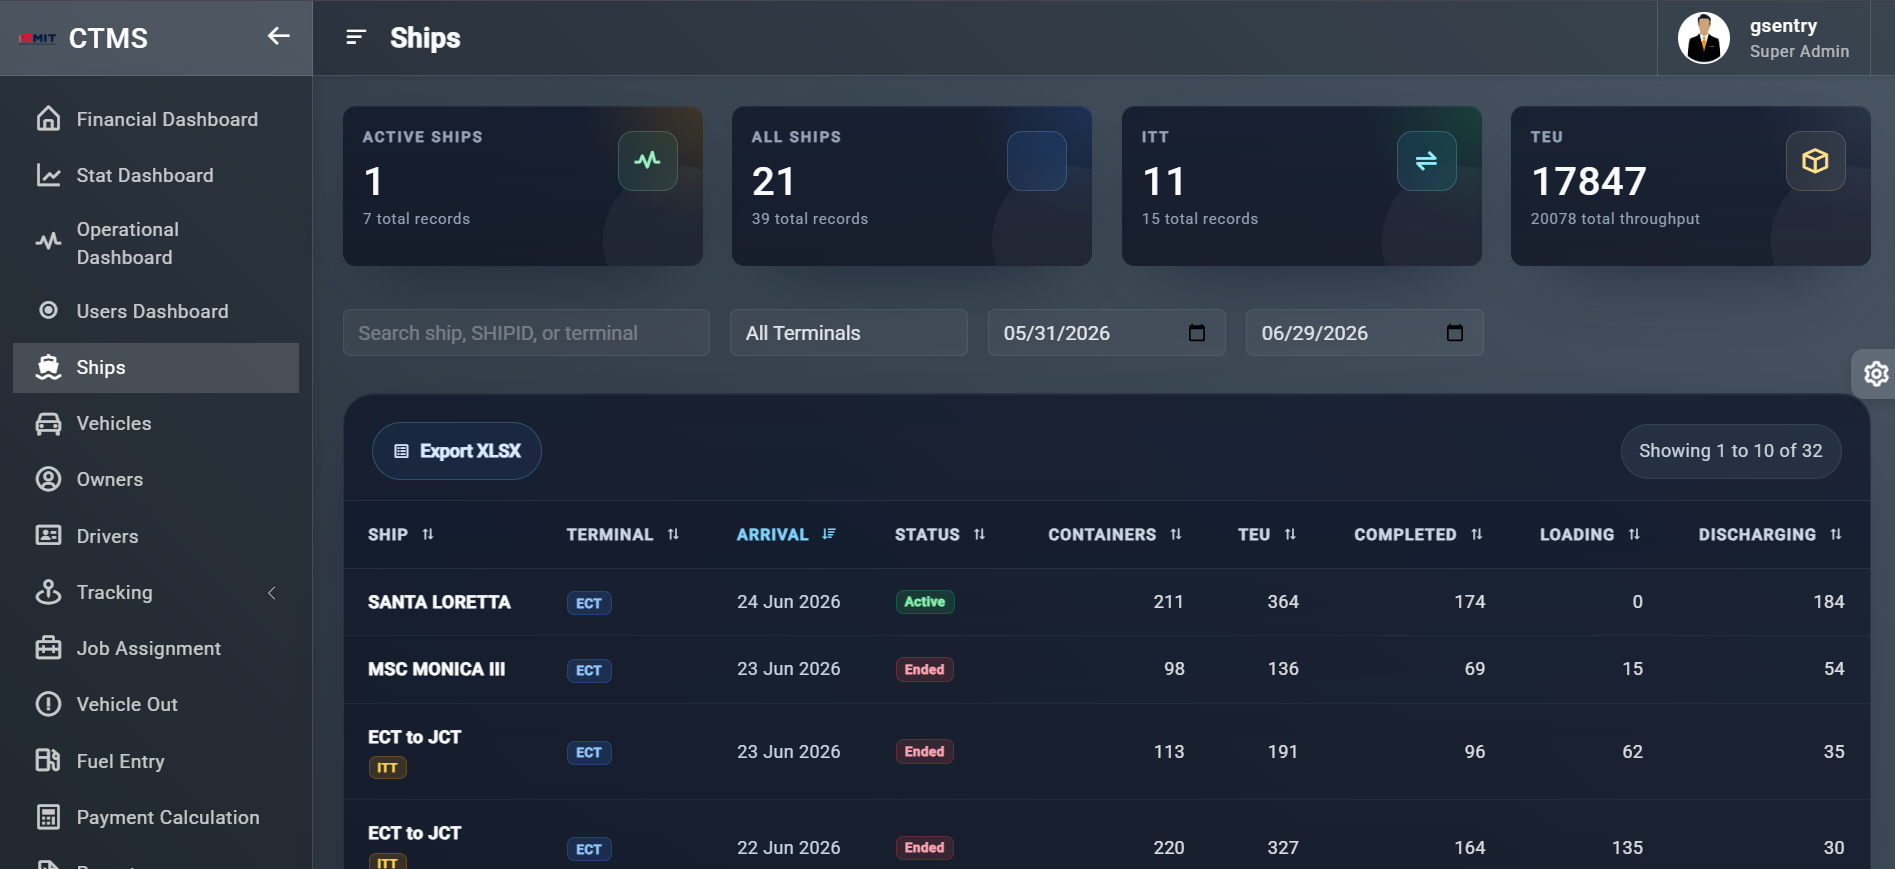The image size is (1895, 869).
Task: Click the Users Dashboard circle icon
Action: tap(48, 310)
